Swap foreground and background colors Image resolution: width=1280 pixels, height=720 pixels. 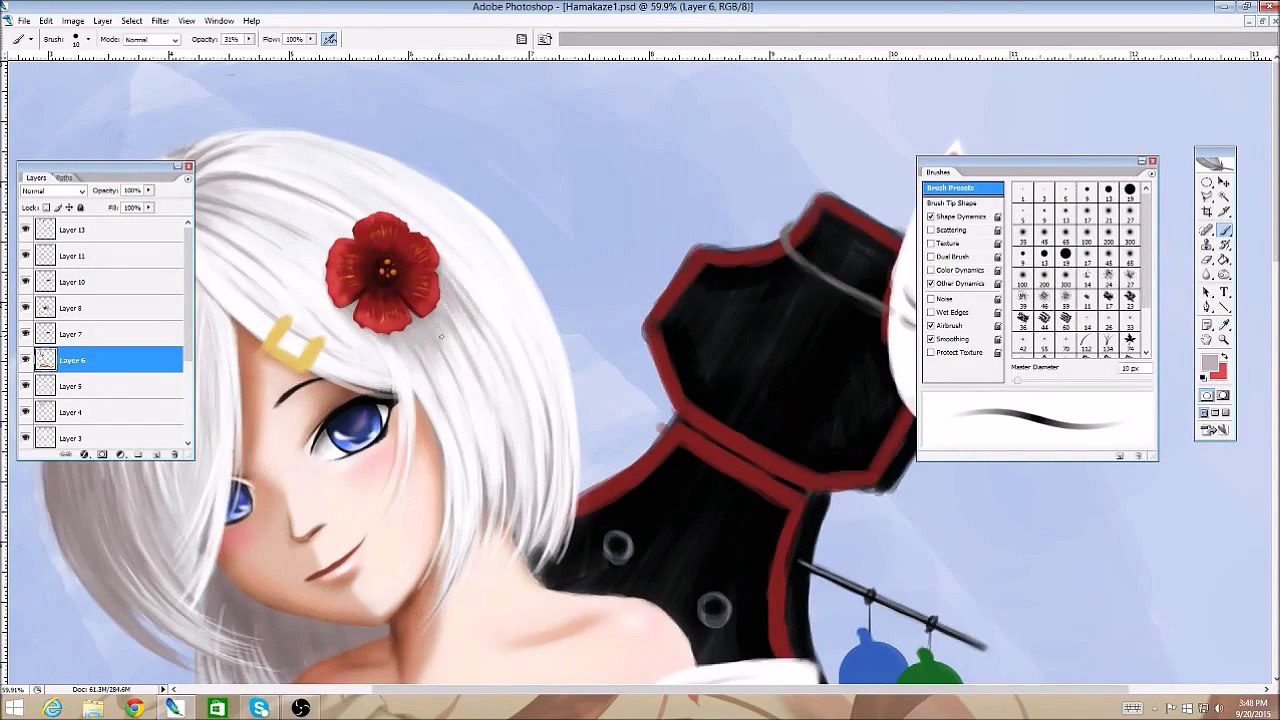point(1224,356)
